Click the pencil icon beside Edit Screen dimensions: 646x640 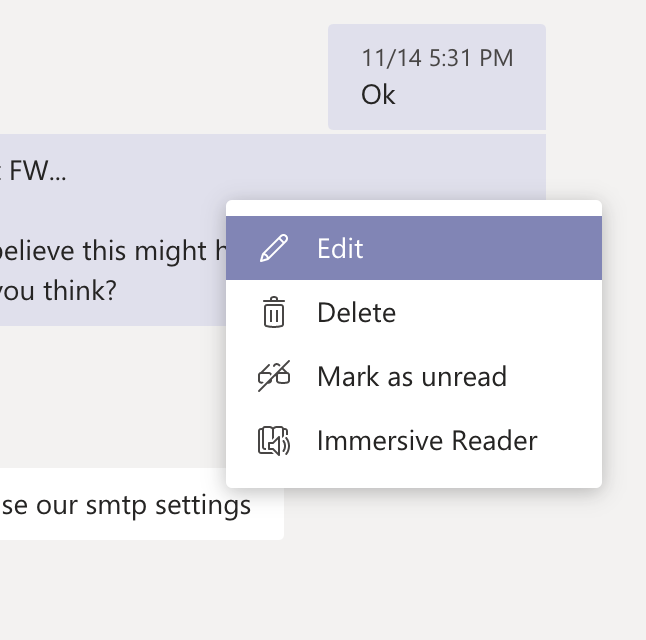272,249
